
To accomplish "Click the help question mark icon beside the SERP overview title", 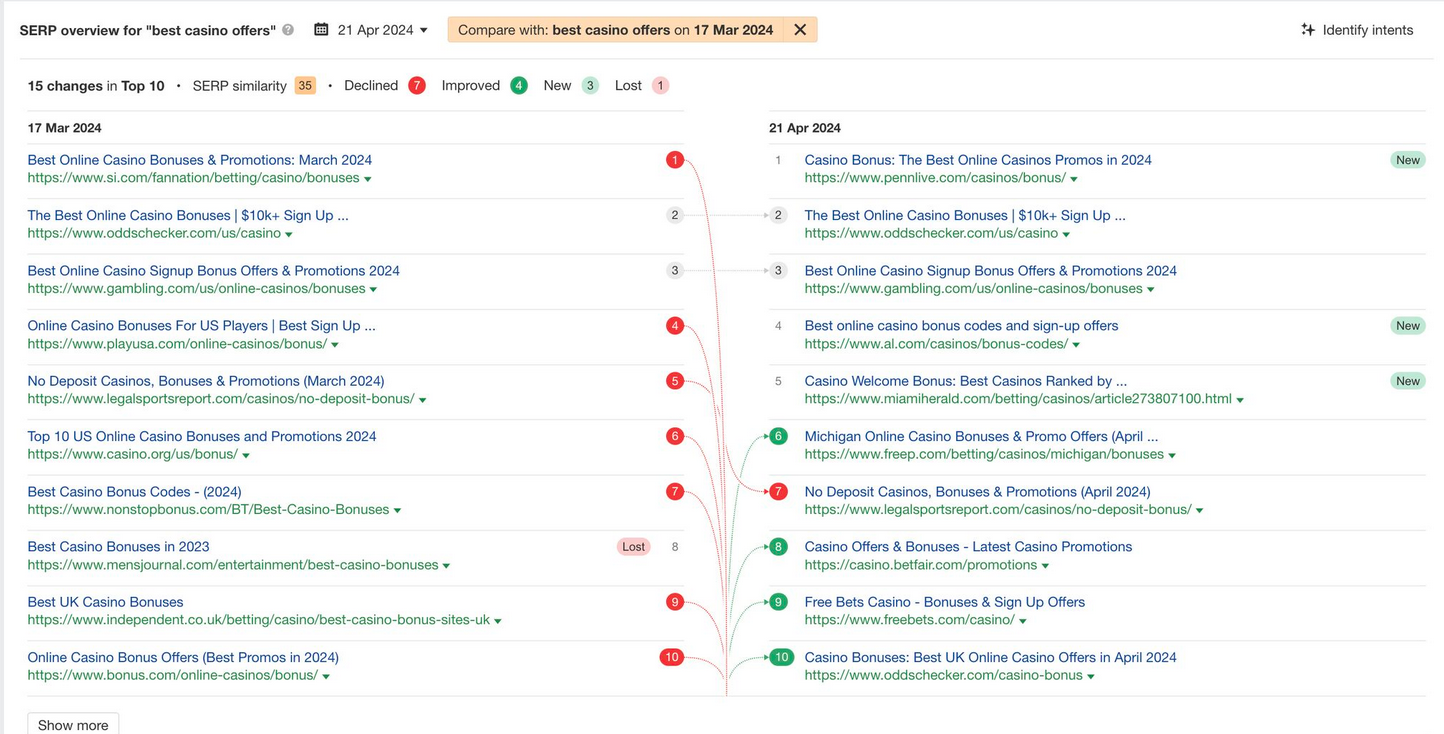I will 288,30.
